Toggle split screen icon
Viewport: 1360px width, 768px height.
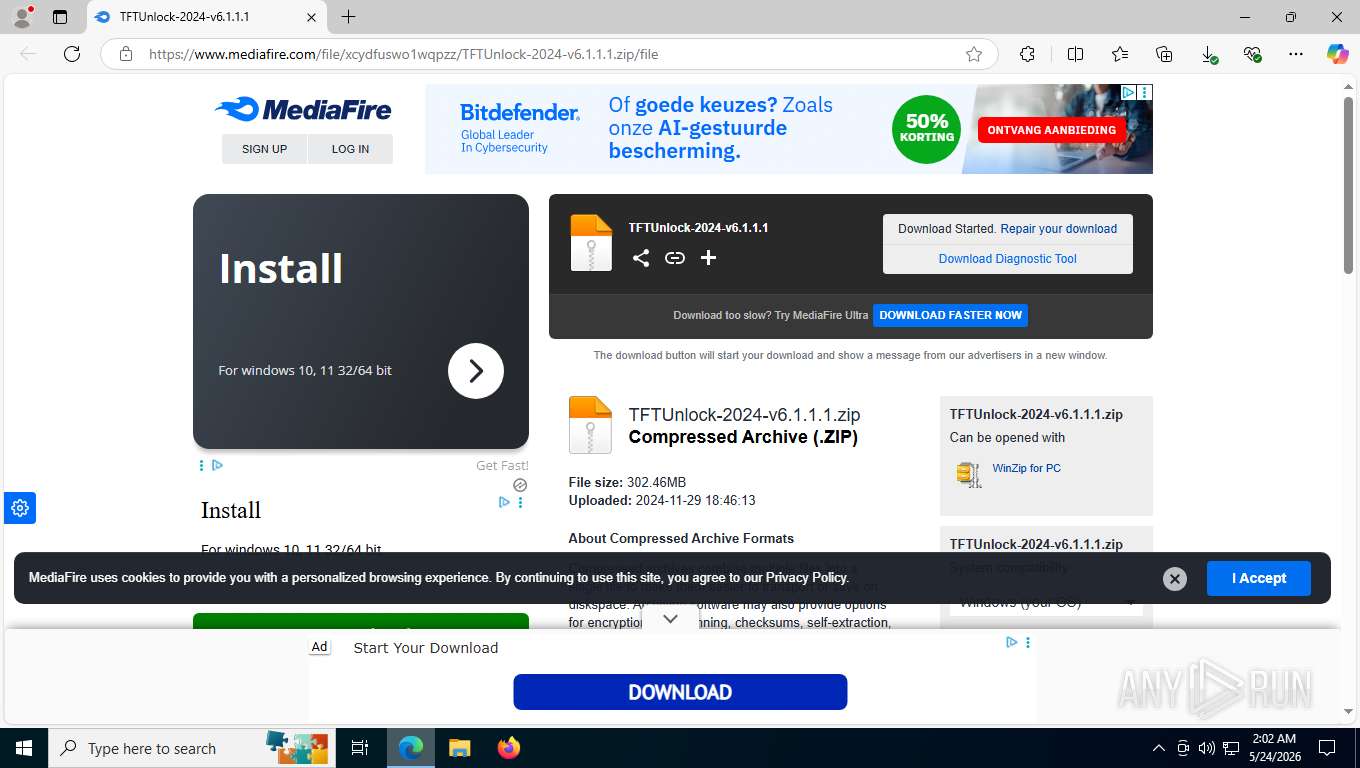coord(1075,54)
